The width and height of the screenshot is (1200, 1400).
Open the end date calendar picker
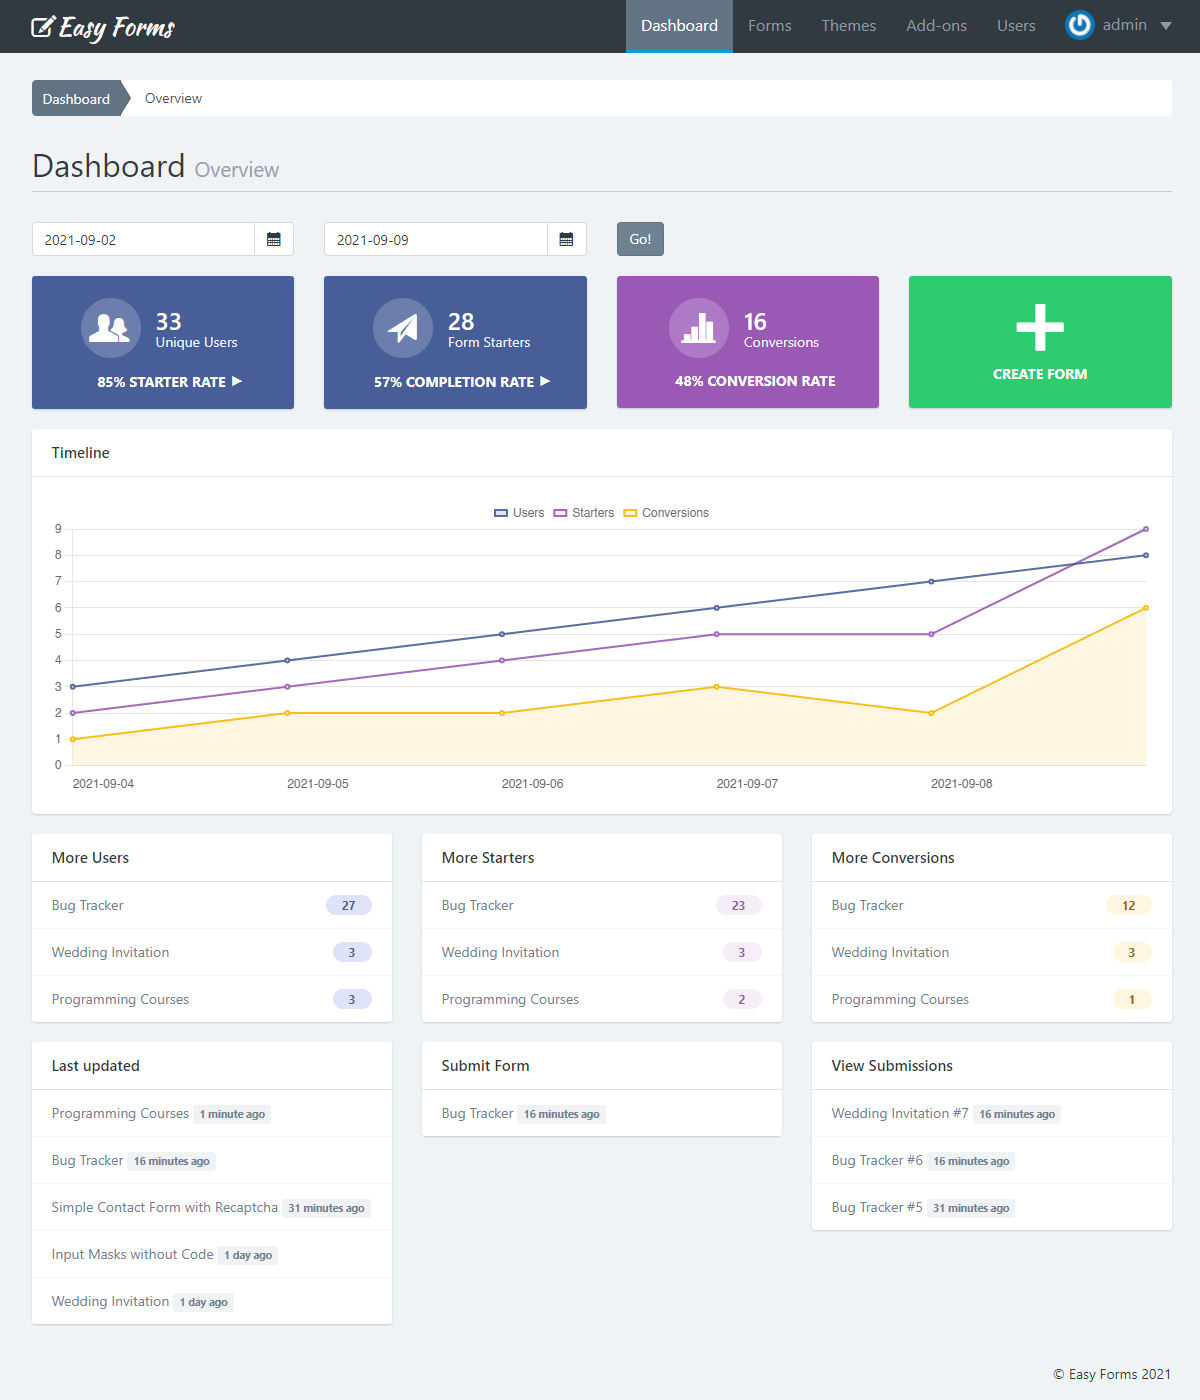coord(566,240)
